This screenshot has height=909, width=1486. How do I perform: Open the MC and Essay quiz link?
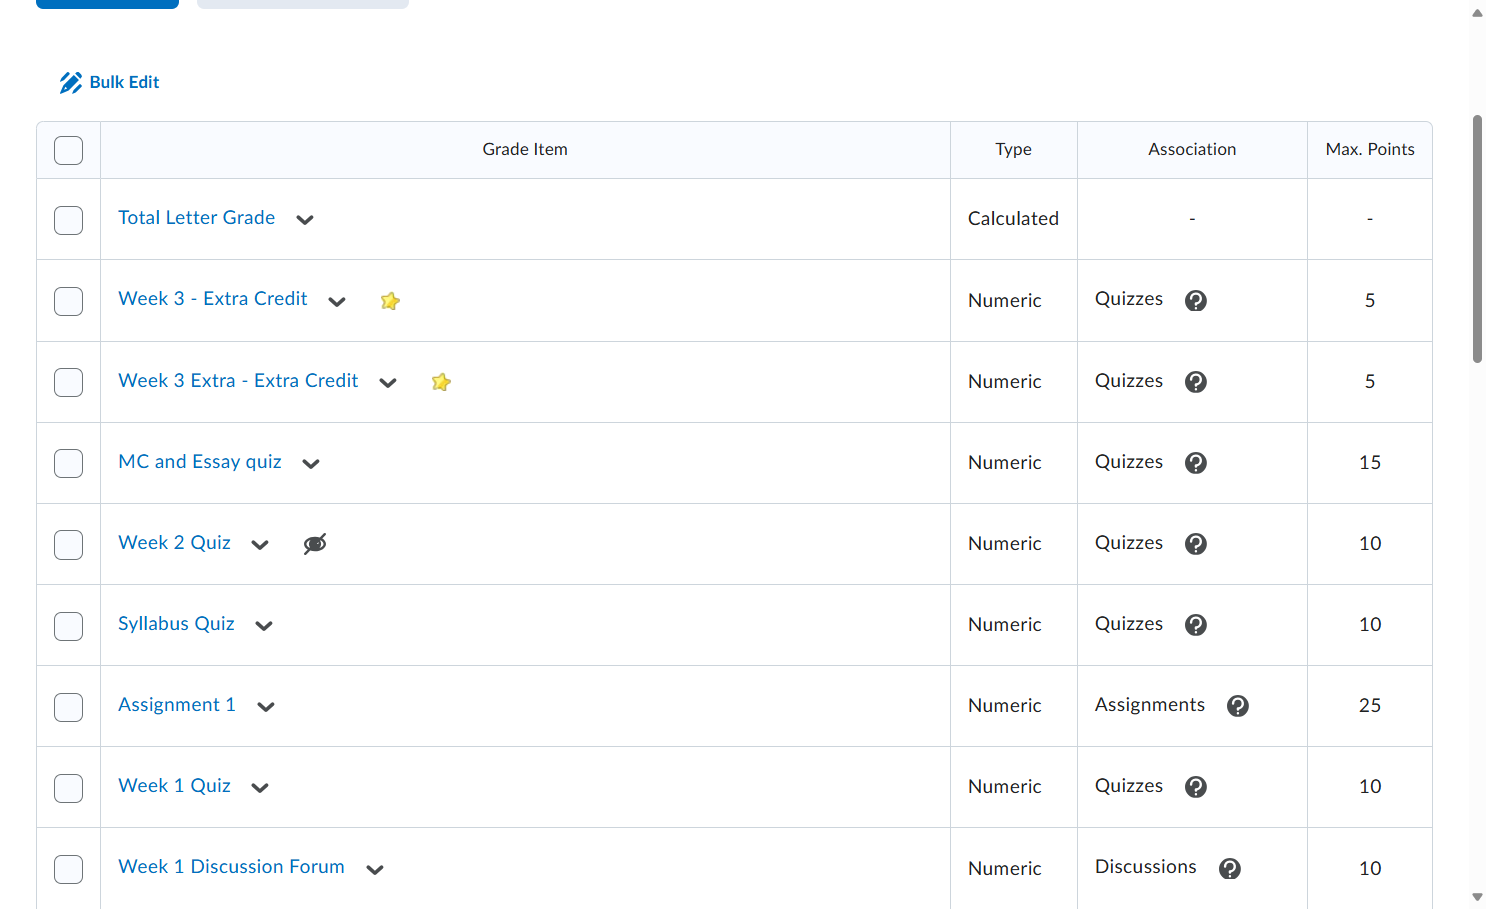200,462
